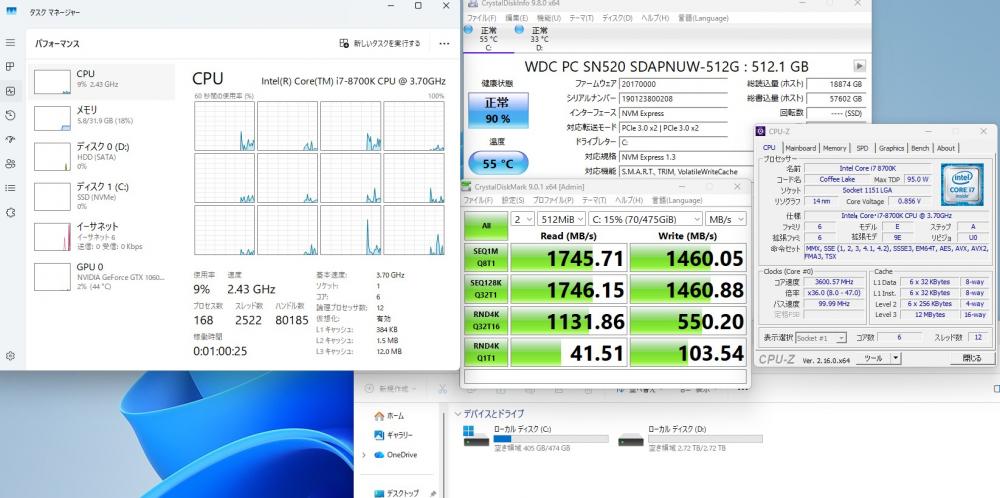1000x498 pixels.
Task: Open ローカル ディスク (D:) drive in Explorer
Action: click(x=691, y=439)
